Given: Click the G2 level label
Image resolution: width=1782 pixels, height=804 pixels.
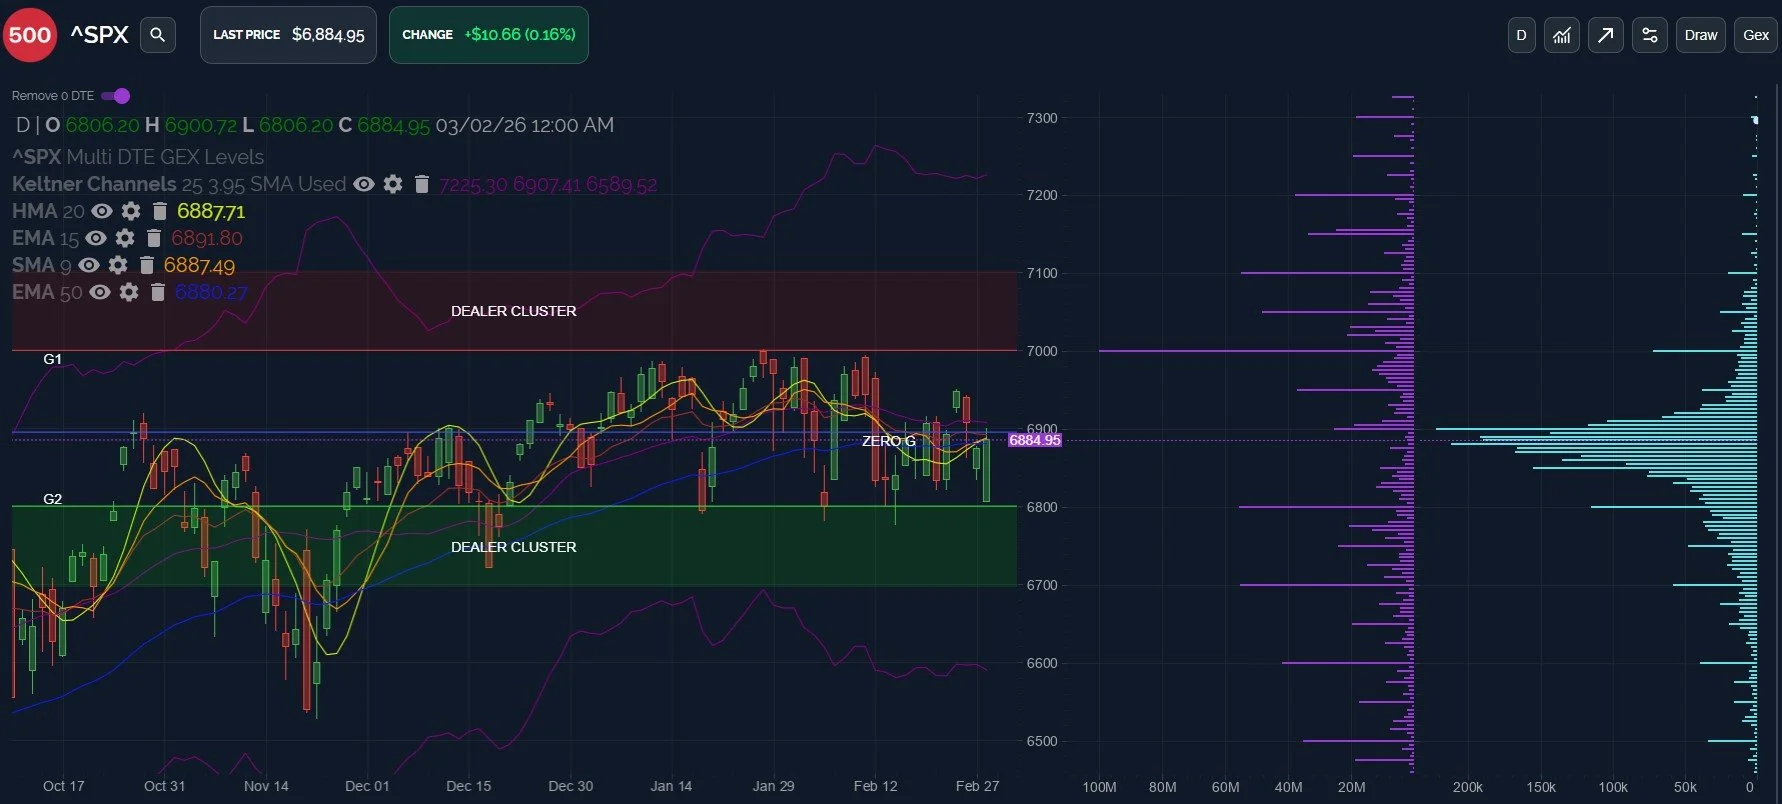Looking at the screenshot, I should 52,499.
